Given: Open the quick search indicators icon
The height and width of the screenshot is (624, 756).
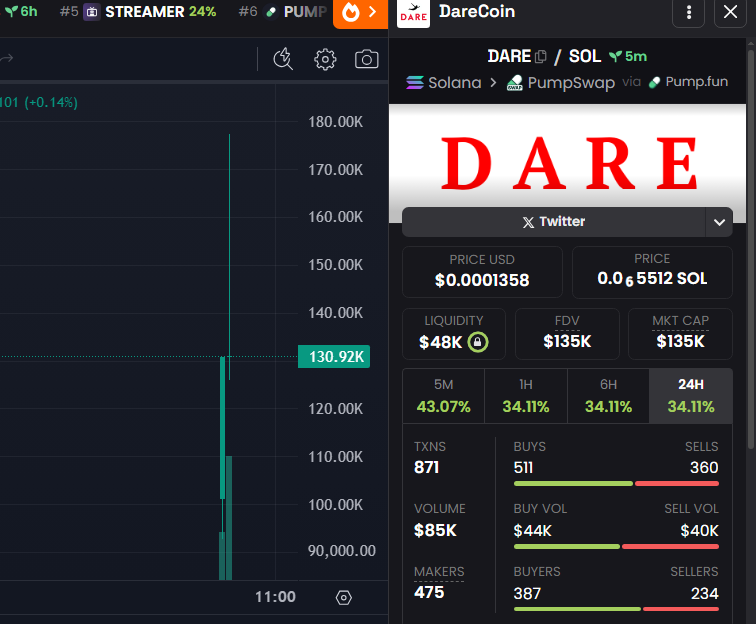Looking at the screenshot, I should 283,59.
